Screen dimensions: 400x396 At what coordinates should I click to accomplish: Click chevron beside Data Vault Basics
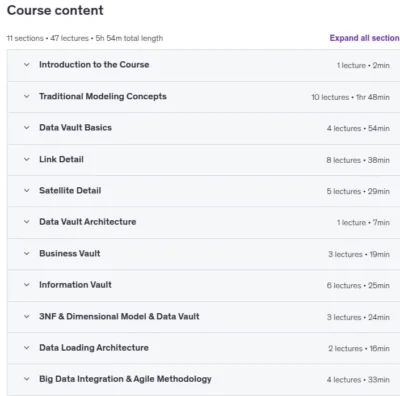[27, 128]
